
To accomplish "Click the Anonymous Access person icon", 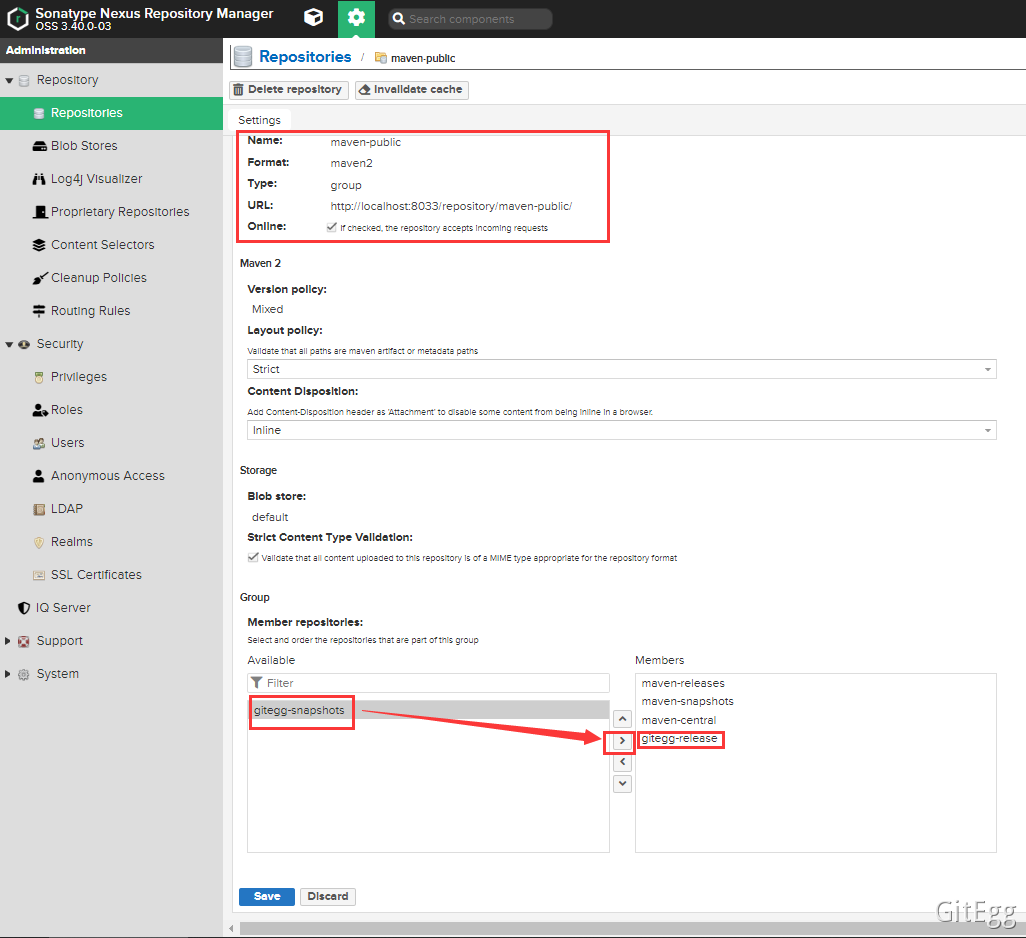I will (39, 476).
